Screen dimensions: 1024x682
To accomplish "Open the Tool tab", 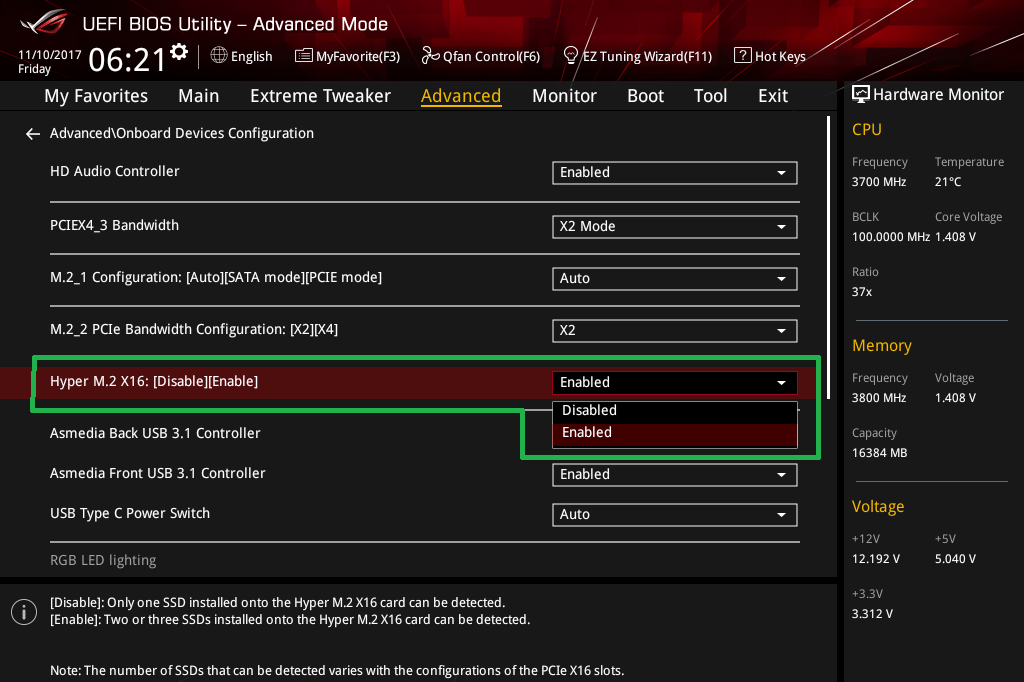I will (710, 96).
